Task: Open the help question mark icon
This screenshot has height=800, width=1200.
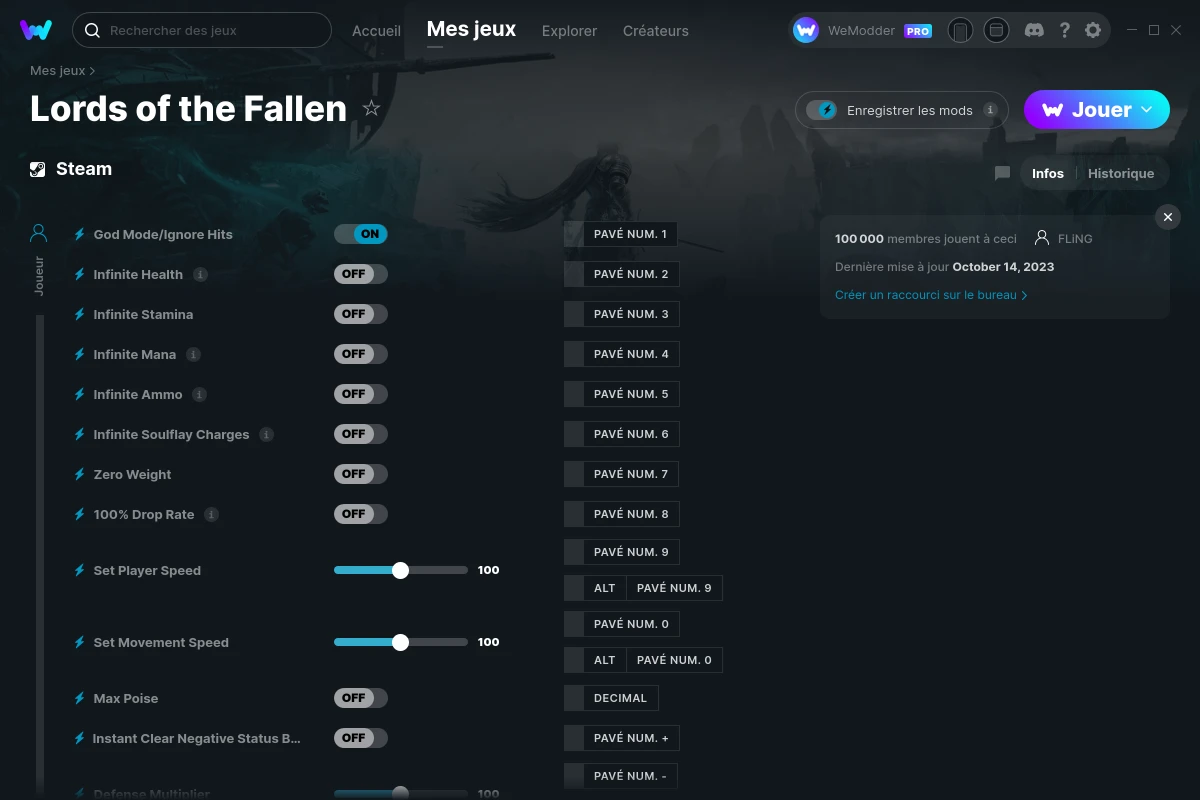Action: click(x=1064, y=30)
